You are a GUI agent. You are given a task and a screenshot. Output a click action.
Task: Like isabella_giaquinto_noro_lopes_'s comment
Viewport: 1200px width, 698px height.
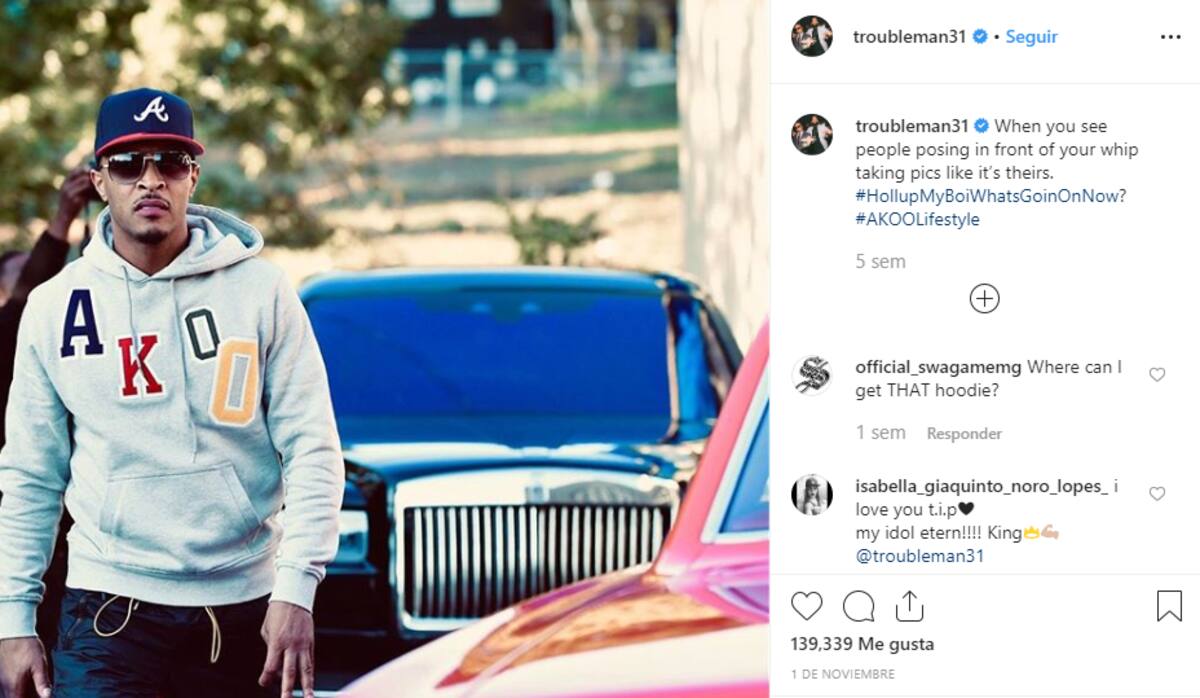tap(1157, 494)
